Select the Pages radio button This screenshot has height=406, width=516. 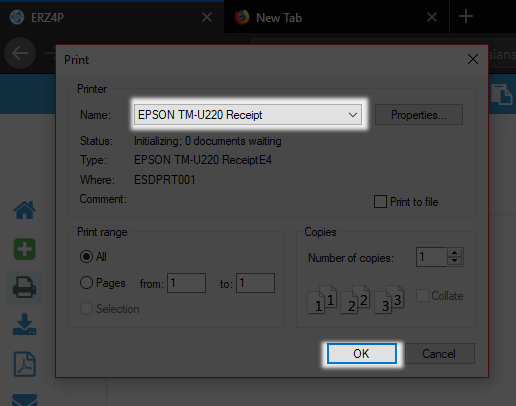point(86,283)
